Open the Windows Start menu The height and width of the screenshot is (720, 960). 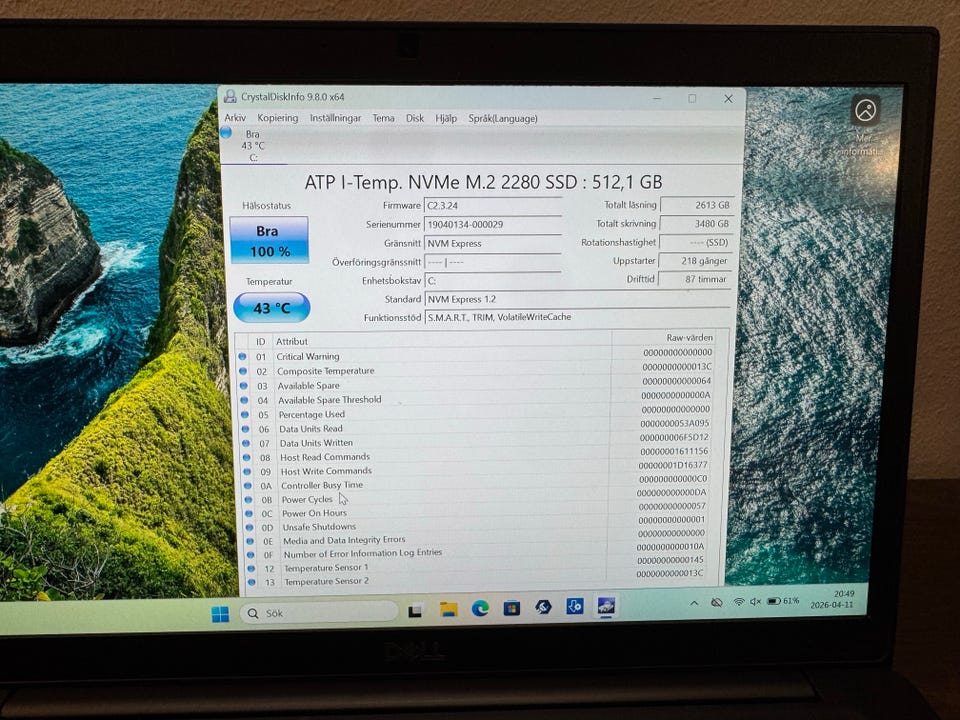(220, 614)
